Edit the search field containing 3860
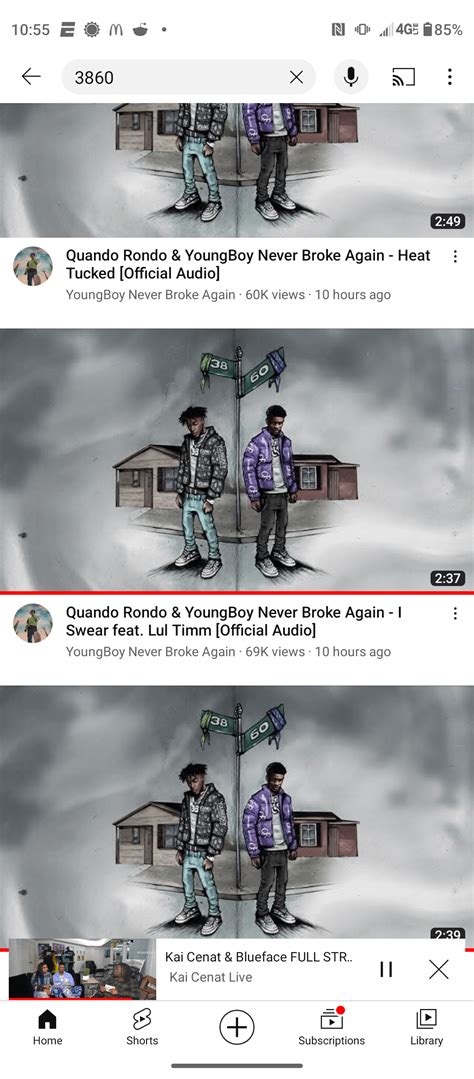The height and width of the screenshot is (1079, 474). coord(175,77)
